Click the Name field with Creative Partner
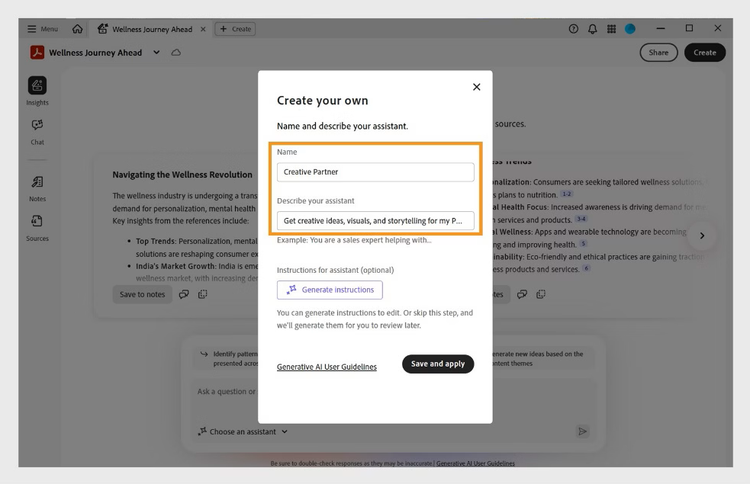The width and height of the screenshot is (750, 484). click(375, 172)
